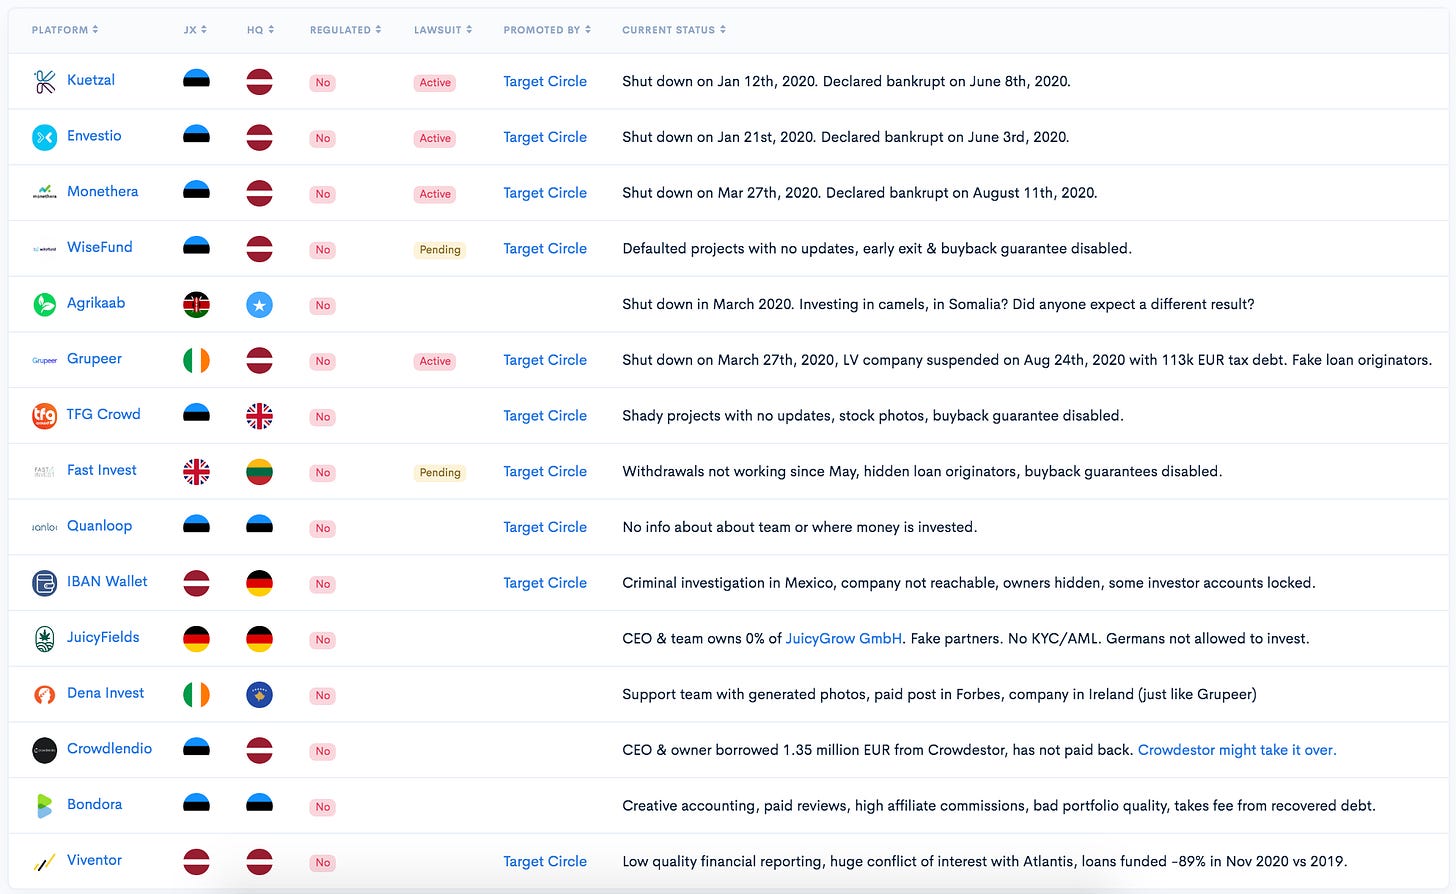Click the Agrikaab green logo icon
Image resolution: width=1456 pixels, height=894 pixels.
[45, 304]
